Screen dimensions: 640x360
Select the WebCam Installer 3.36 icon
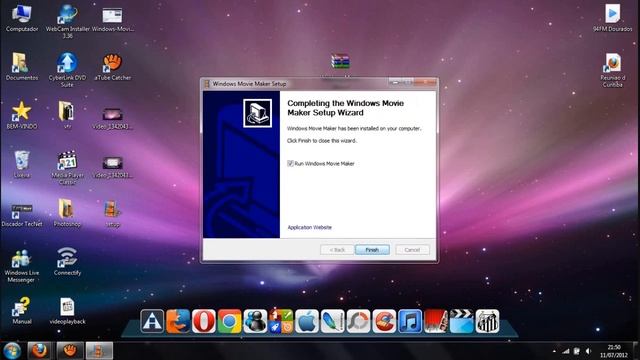67,21
